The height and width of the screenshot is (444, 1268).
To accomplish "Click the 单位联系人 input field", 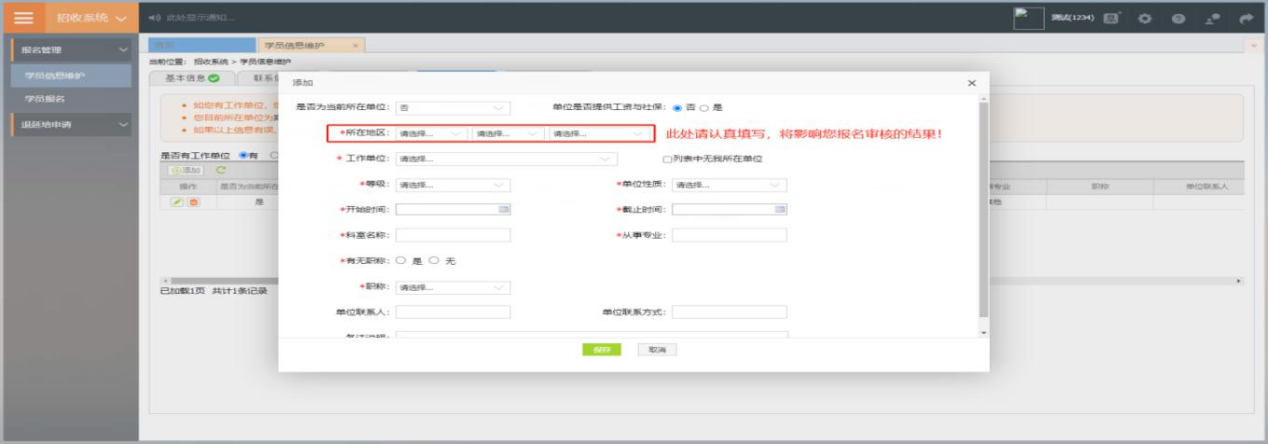I will pos(453,312).
